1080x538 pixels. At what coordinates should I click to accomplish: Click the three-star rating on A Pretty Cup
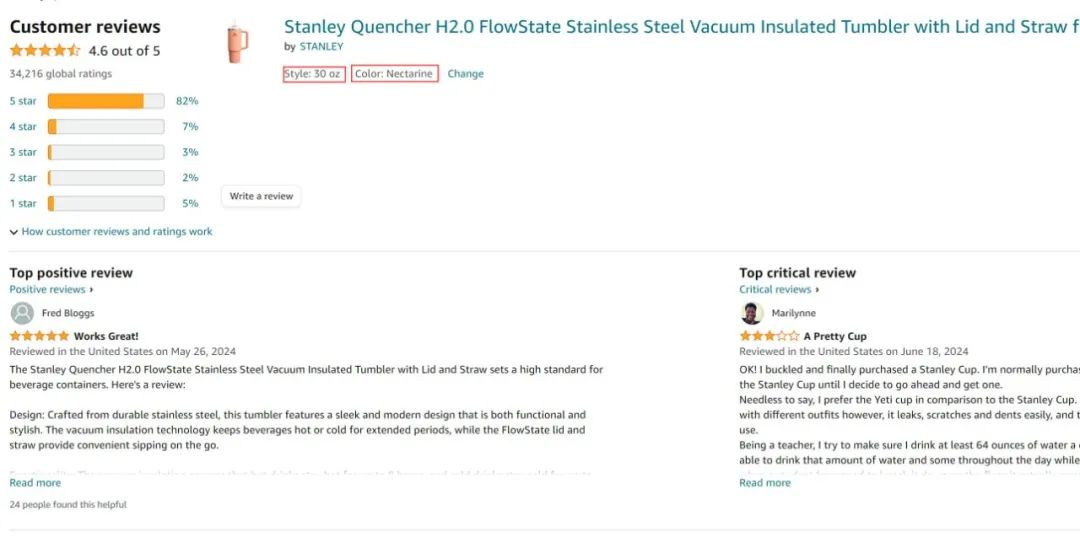click(769, 336)
